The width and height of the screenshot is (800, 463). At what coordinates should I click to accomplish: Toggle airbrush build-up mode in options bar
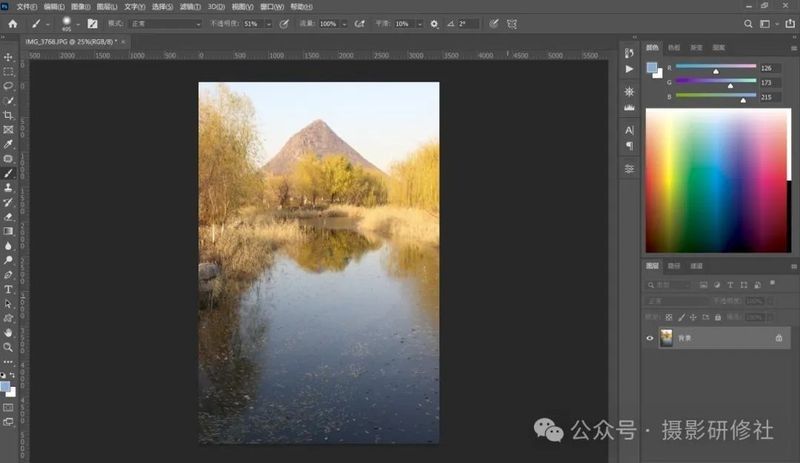pos(360,24)
